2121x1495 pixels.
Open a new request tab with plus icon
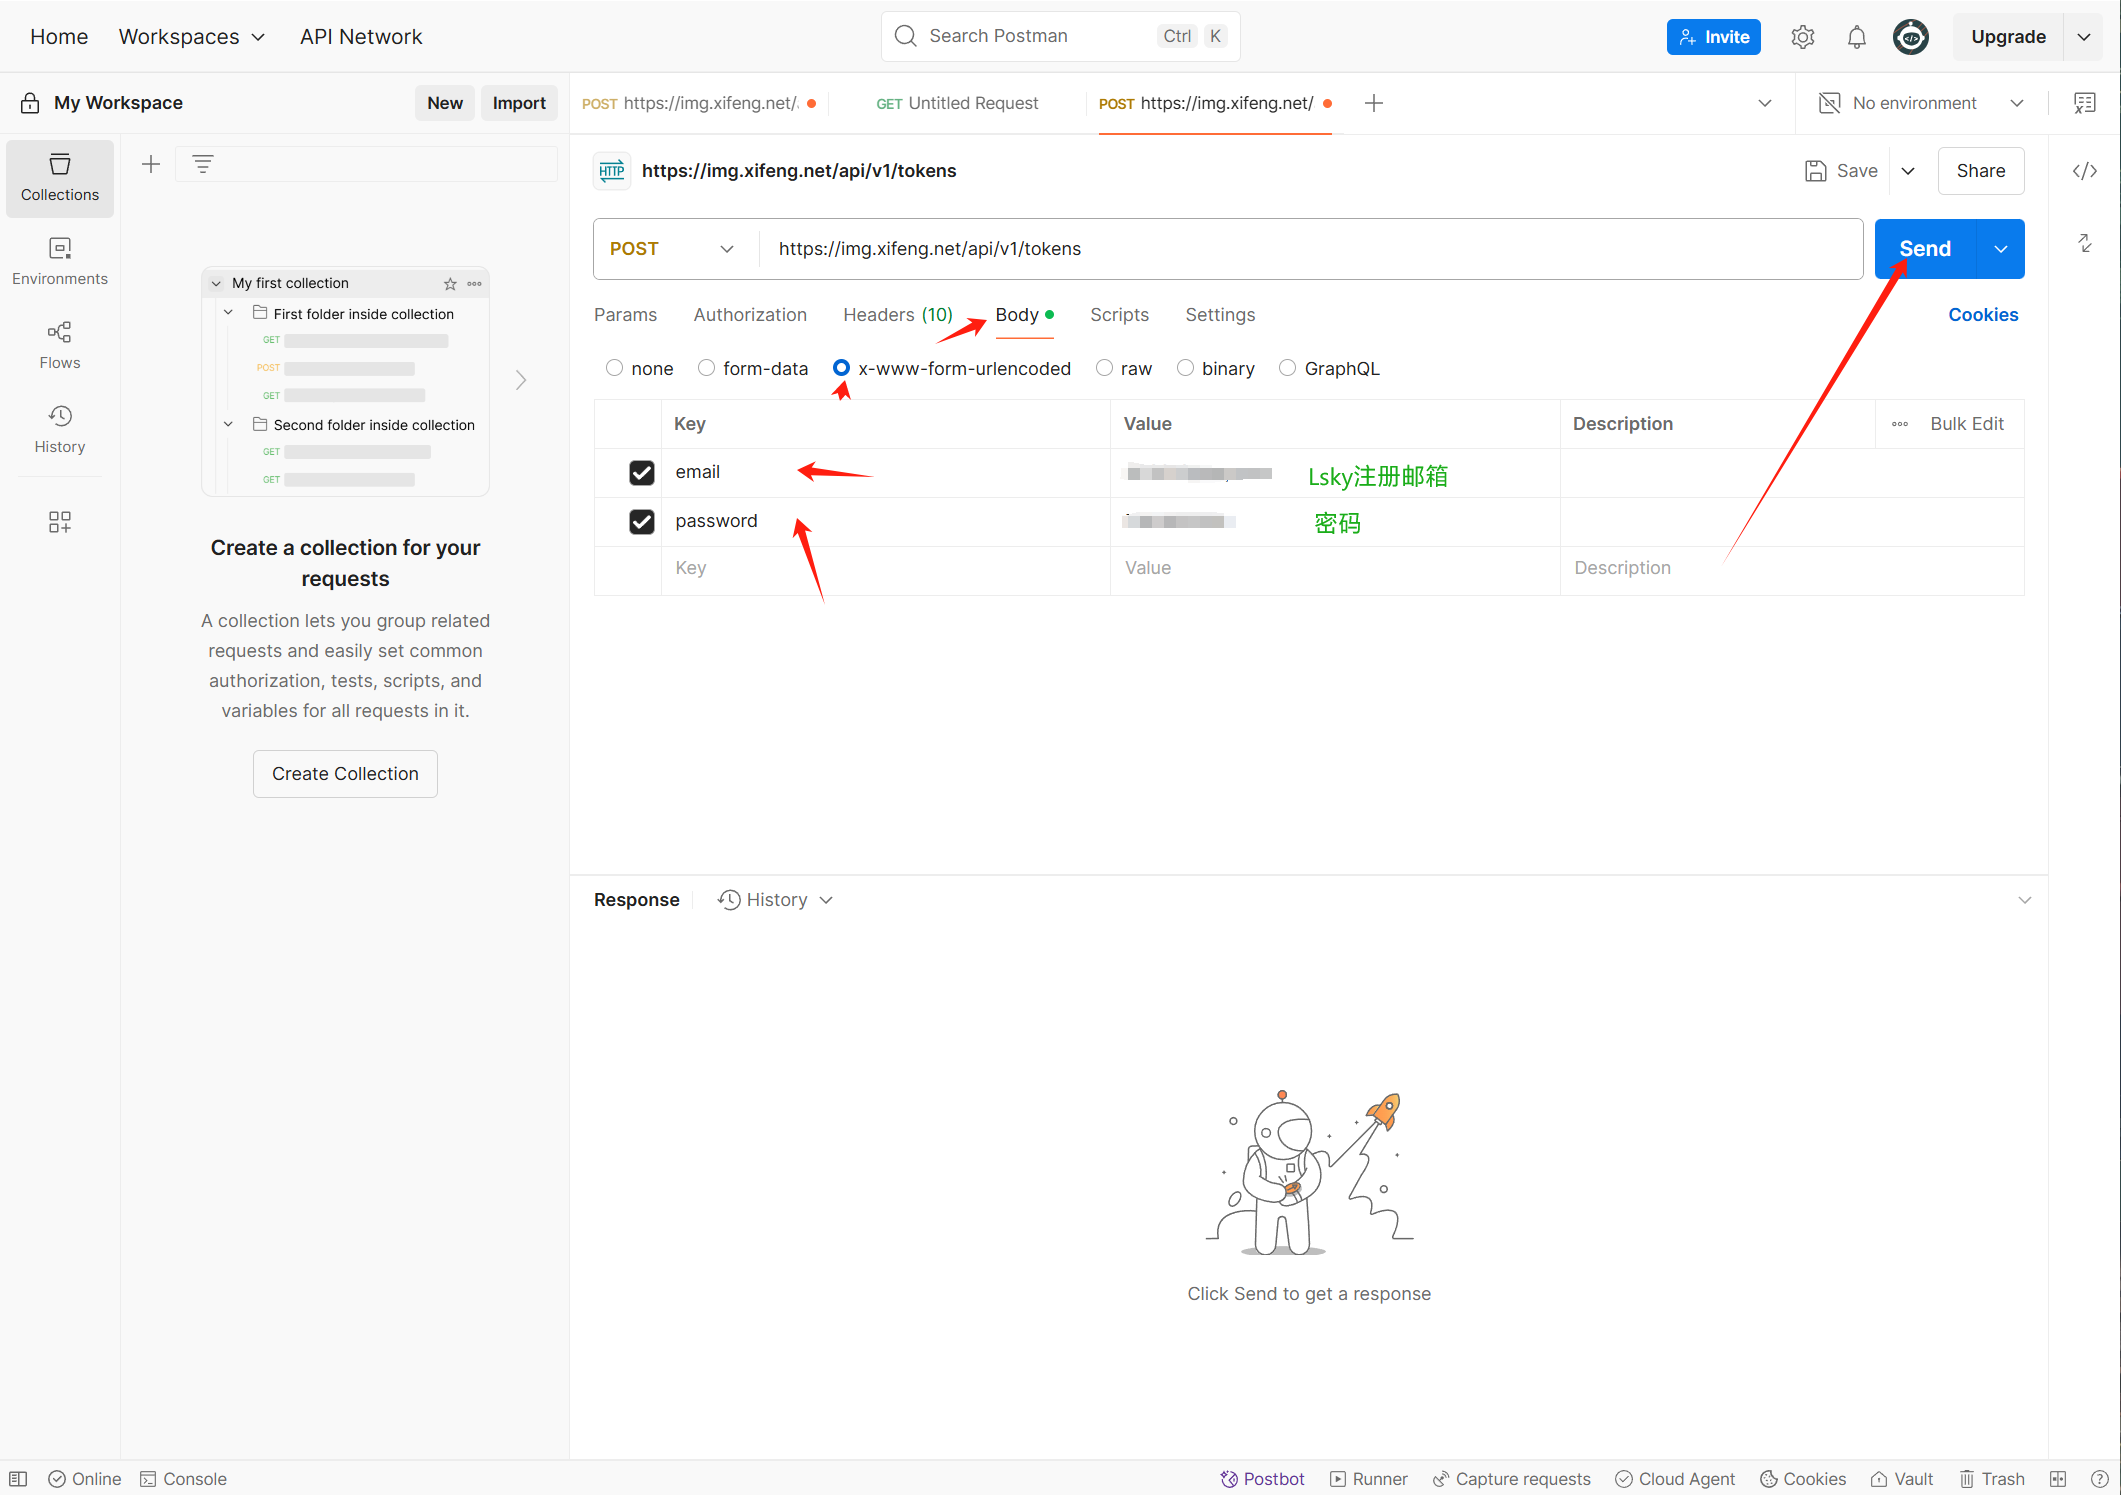point(1374,103)
